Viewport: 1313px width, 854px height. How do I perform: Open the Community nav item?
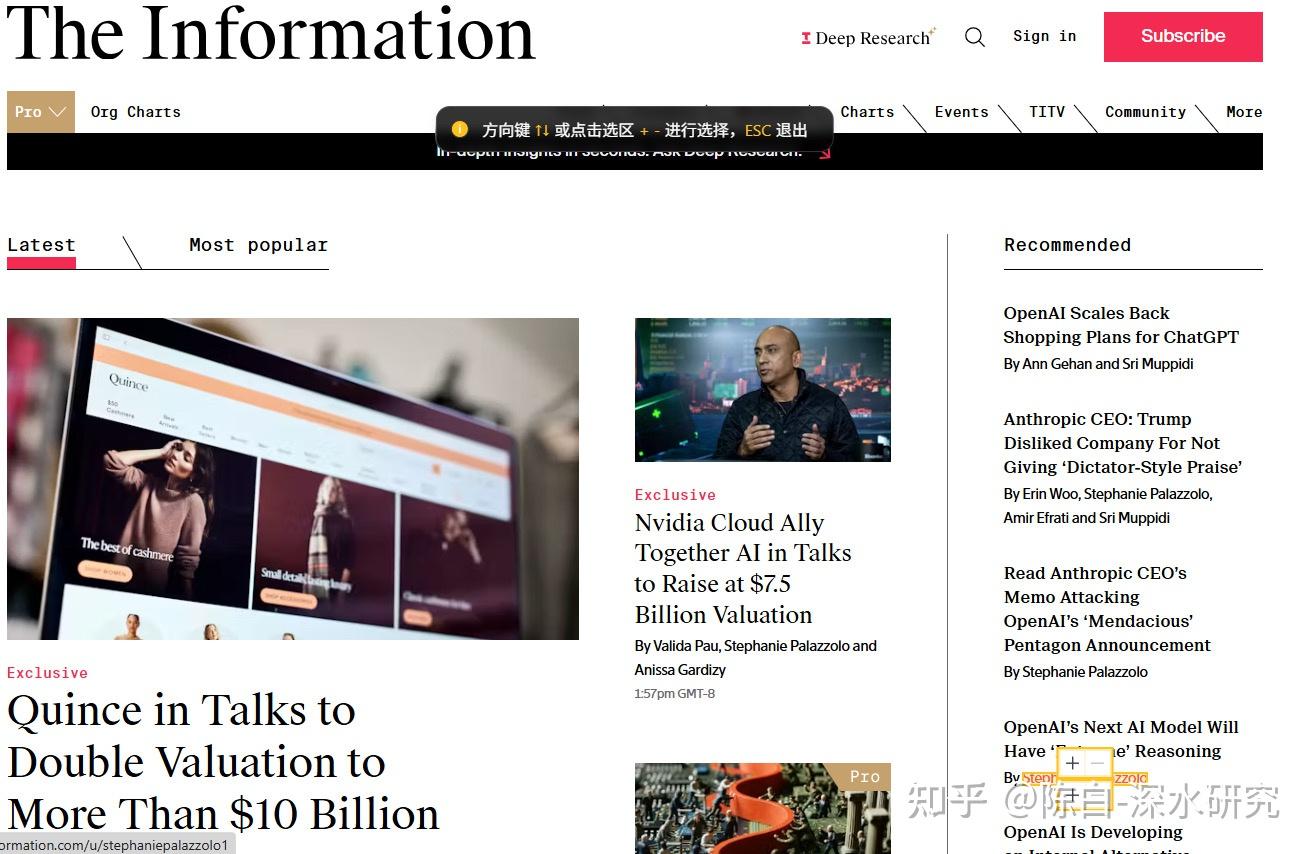pyautogui.click(x=1145, y=112)
